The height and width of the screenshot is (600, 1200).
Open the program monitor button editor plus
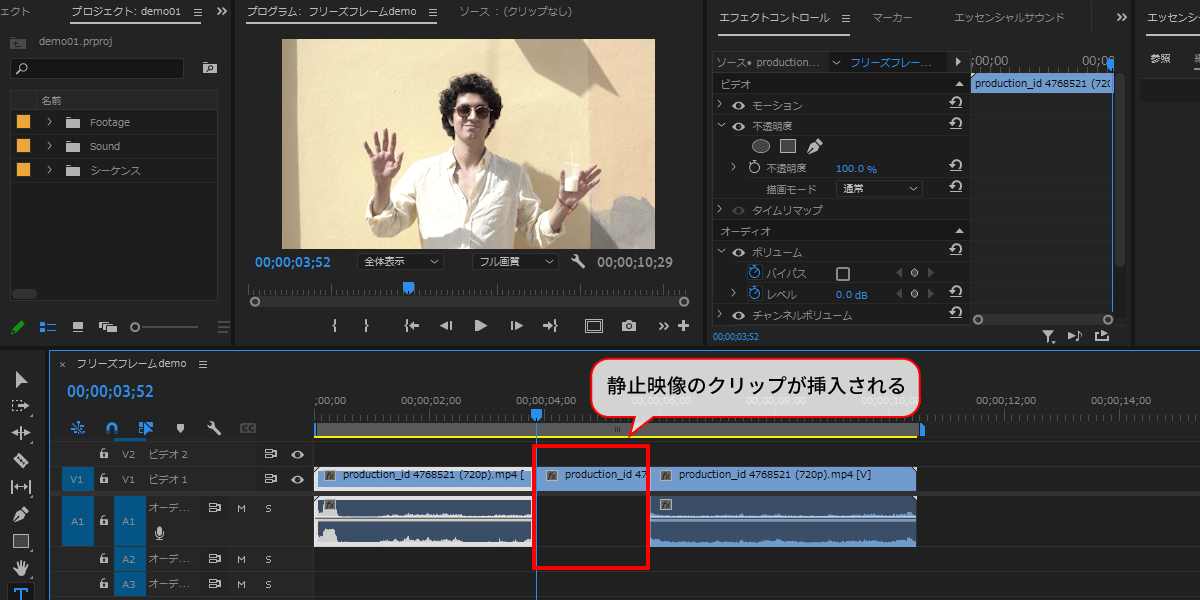tap(684, 325)
